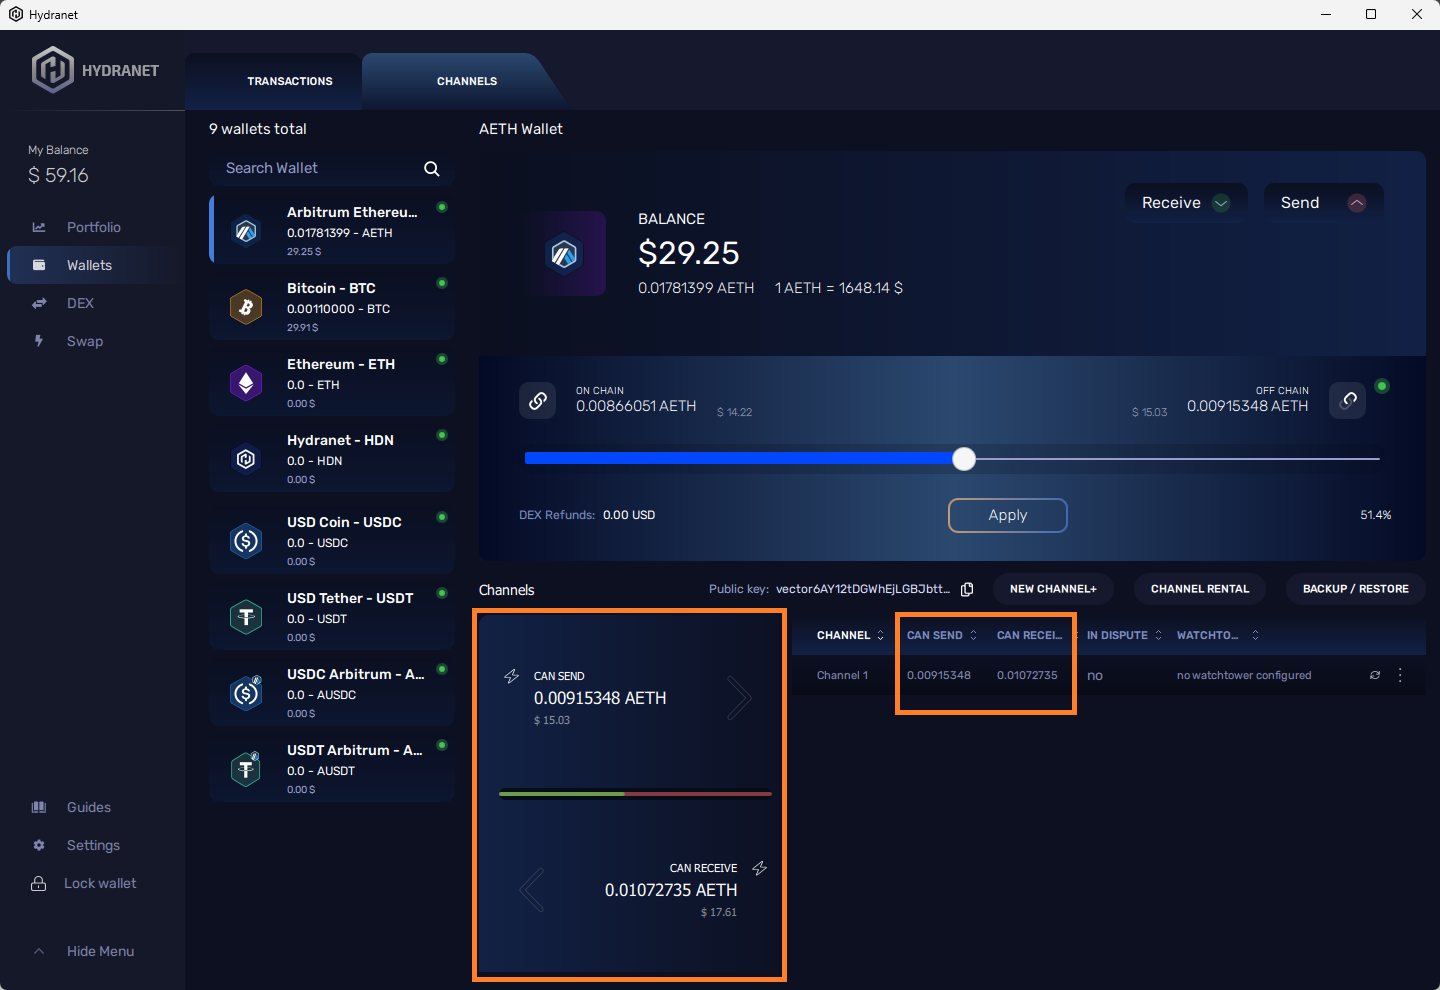Select the Bitcoin BTC wallet icon

tap(246, 307)
